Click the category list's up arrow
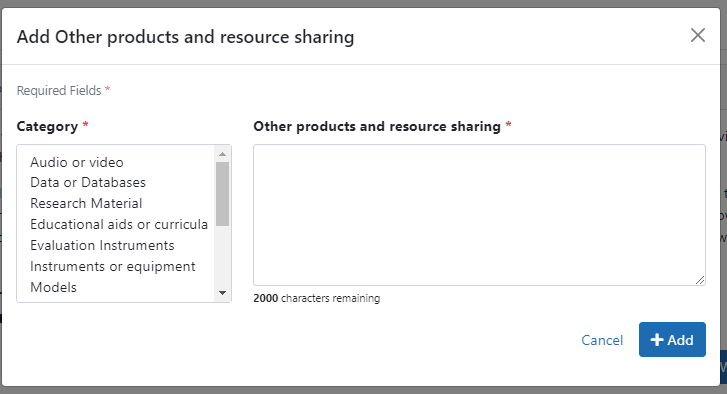This screenshot has width=727, height=394. [223, 154]
